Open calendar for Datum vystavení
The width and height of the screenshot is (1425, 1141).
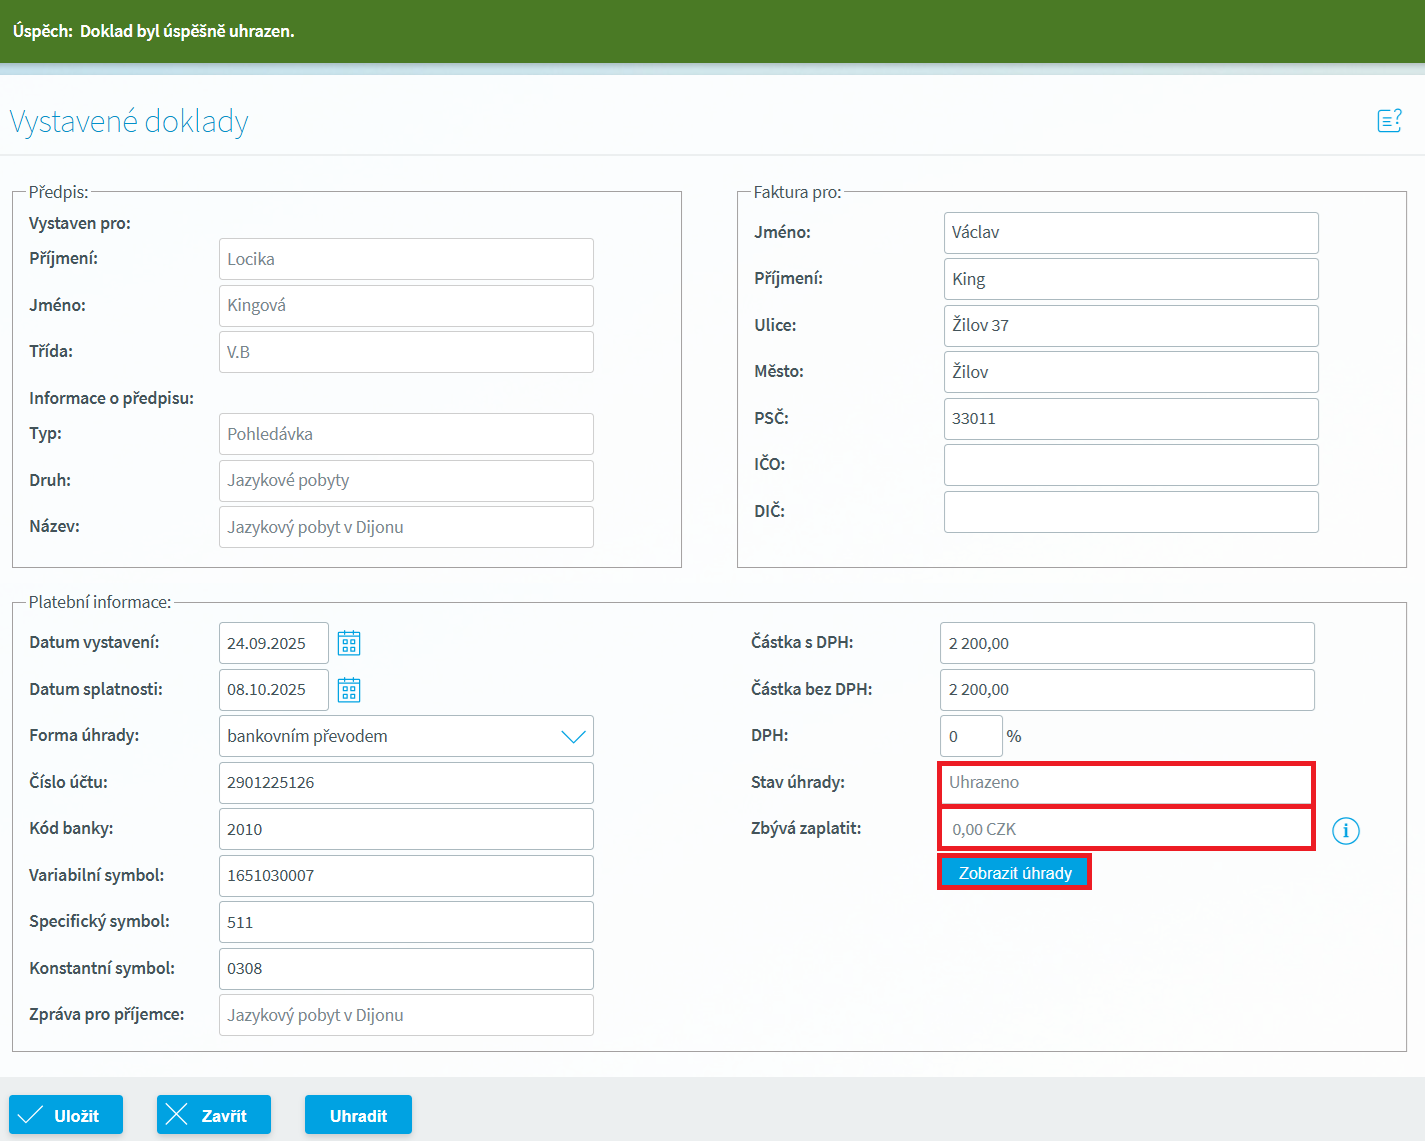click(348, 643)
